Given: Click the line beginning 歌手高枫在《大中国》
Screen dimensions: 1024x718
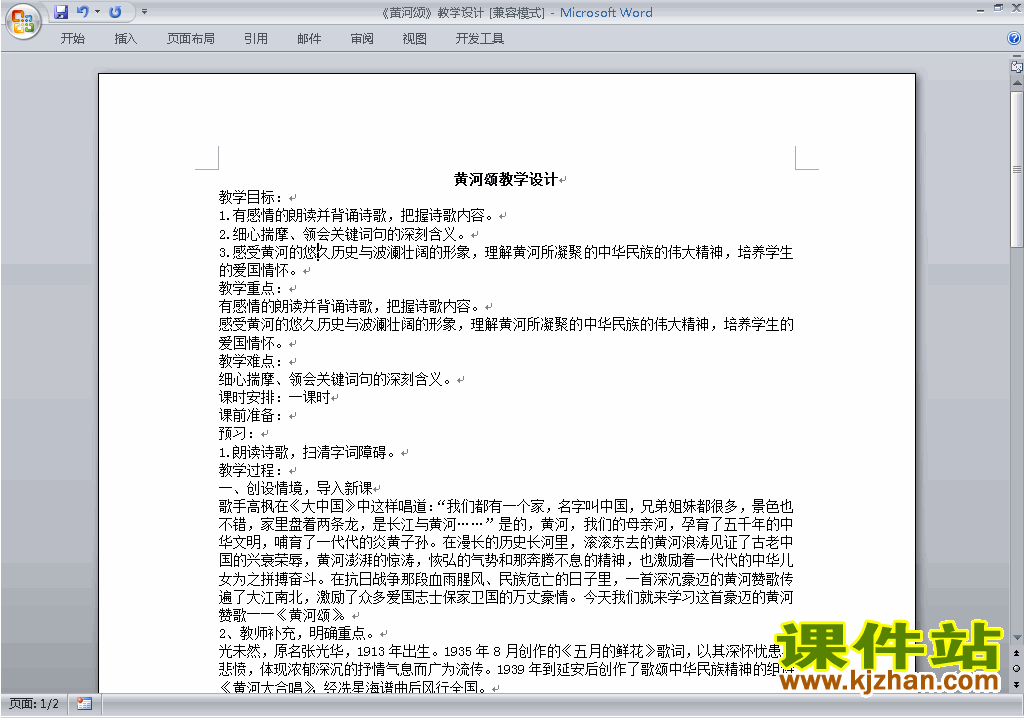Looking at the screenshot, I should (x=506, y=506).
